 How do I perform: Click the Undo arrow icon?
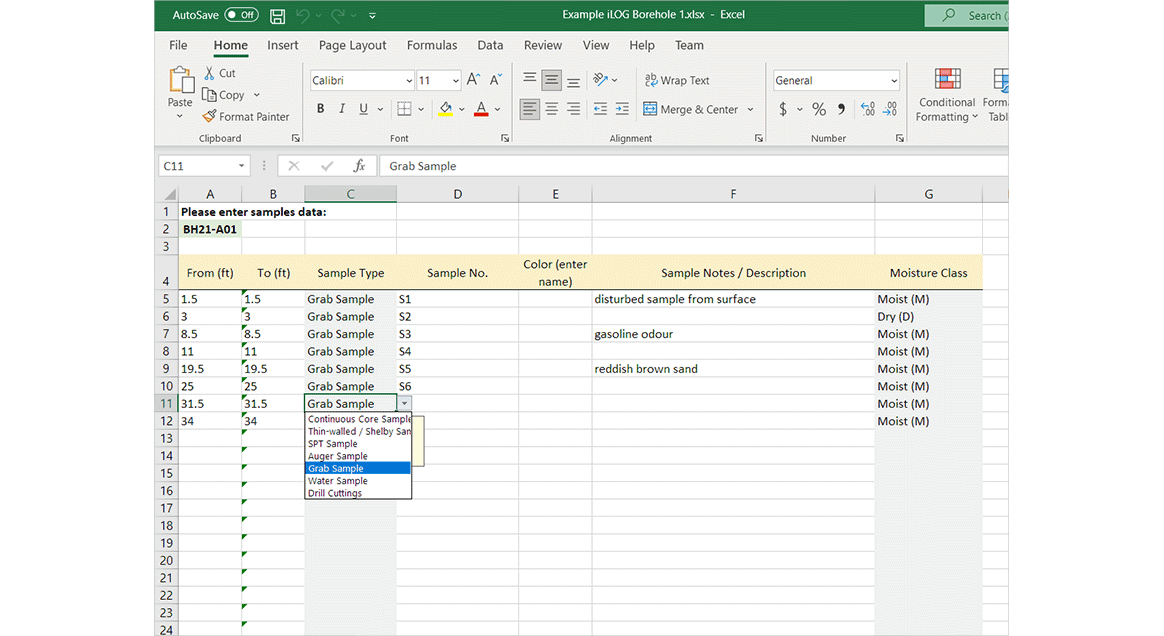(302, 15)
